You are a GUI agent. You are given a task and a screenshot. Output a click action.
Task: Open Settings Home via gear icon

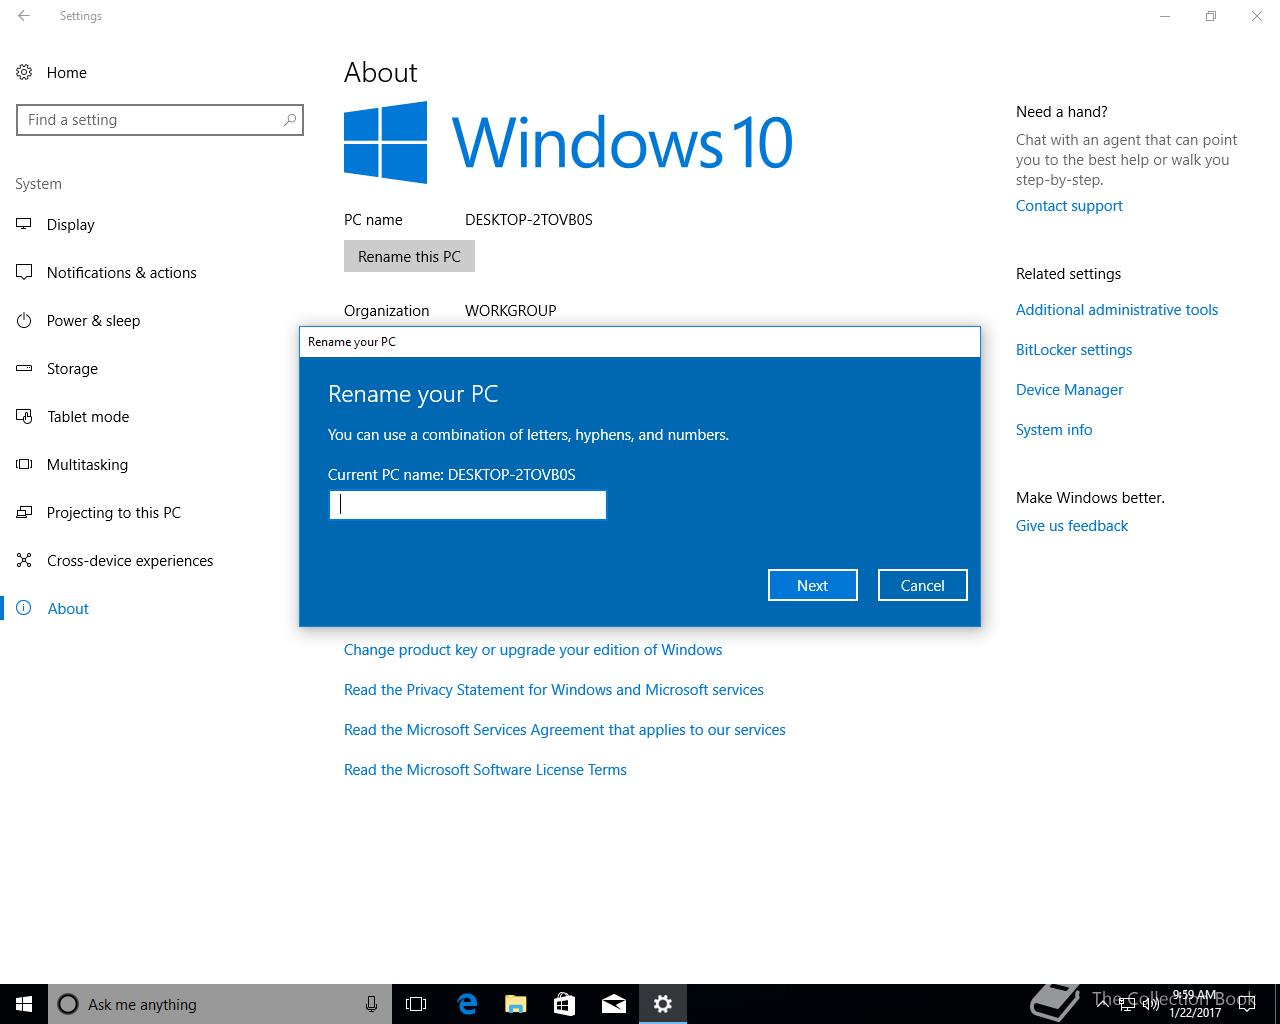[x=24, y=72]
